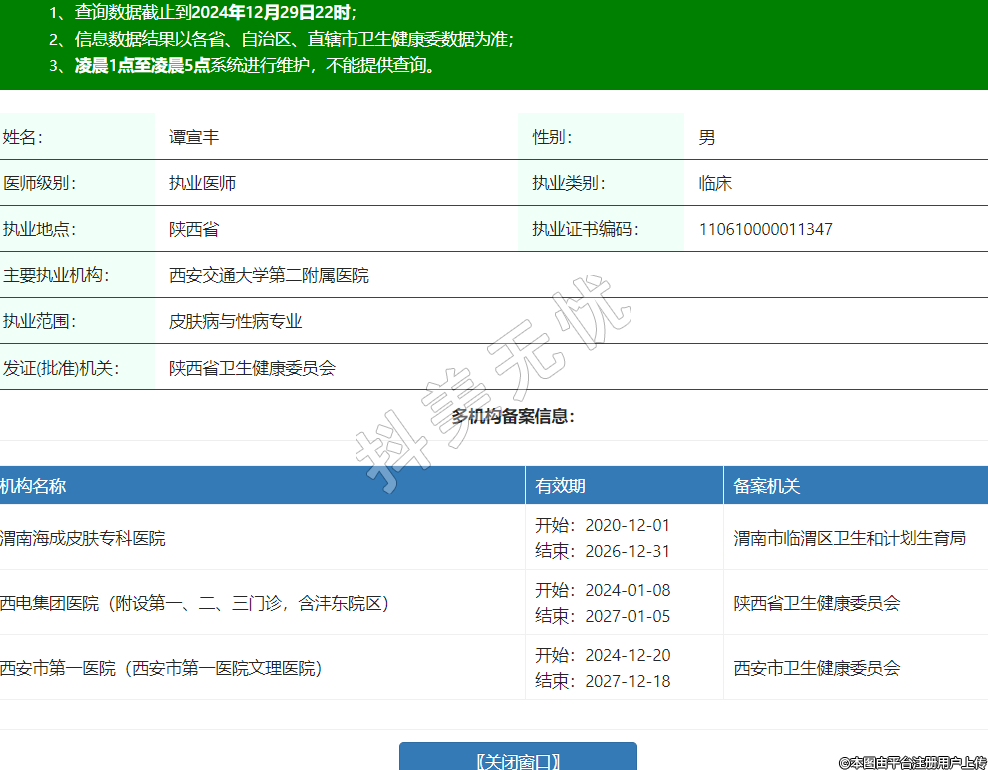Click the issuing authority value beside 发证(批准)机关
The width and height of the screenshot is (988, 770).
(252, 367)
